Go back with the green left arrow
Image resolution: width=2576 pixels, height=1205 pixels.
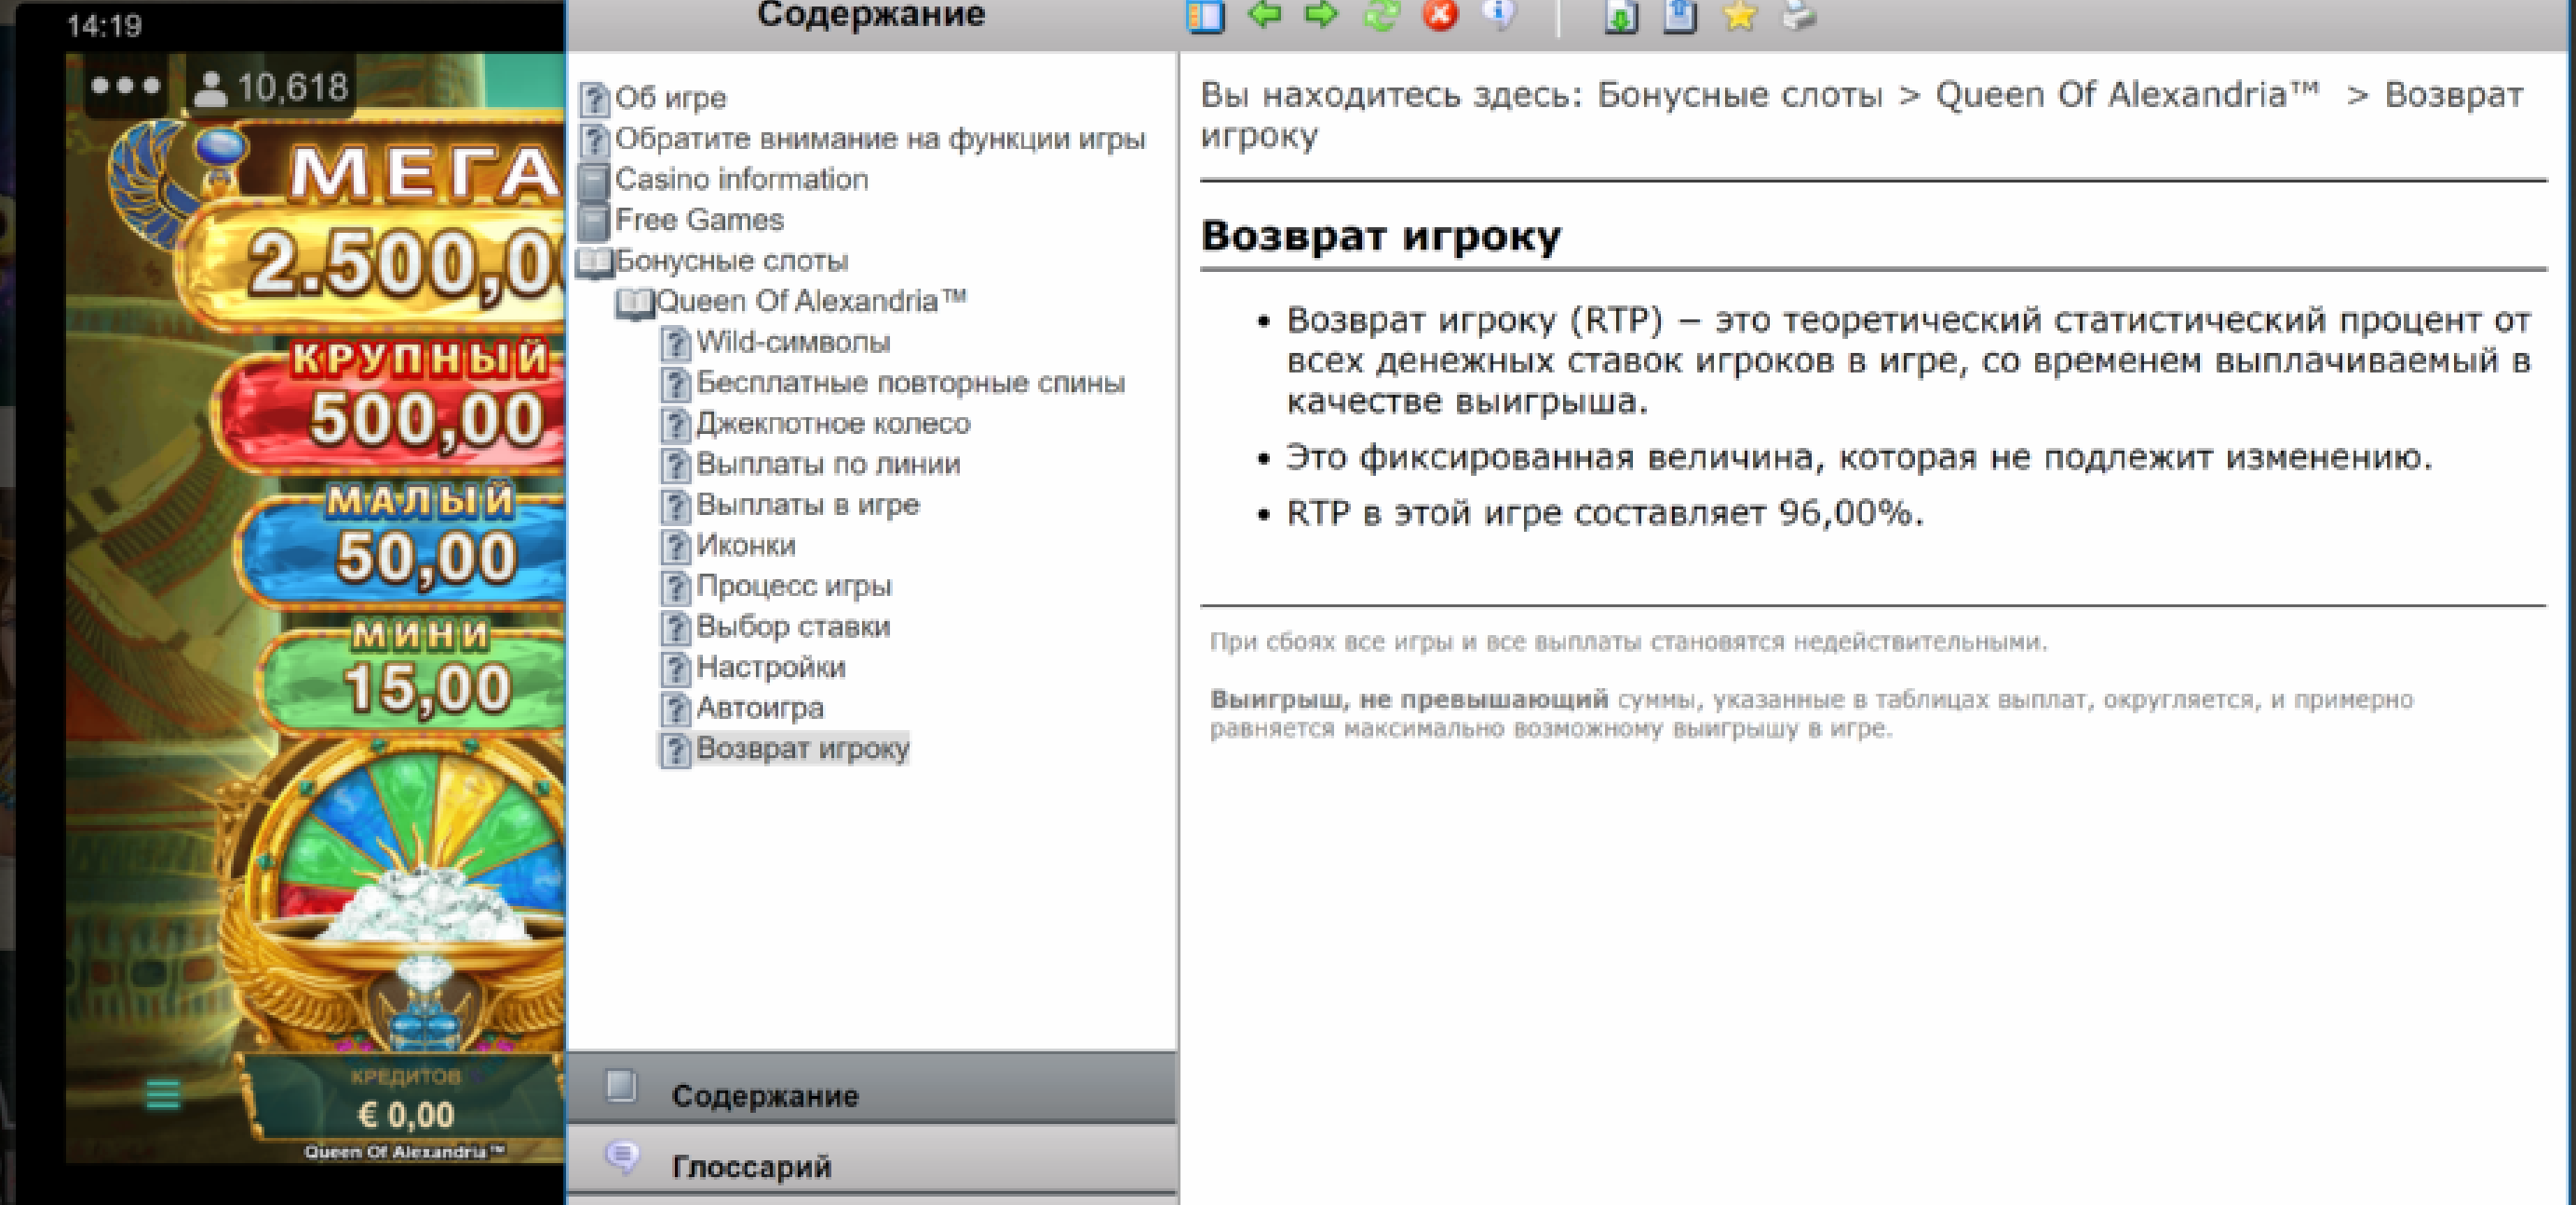(x=1266, y=14)
